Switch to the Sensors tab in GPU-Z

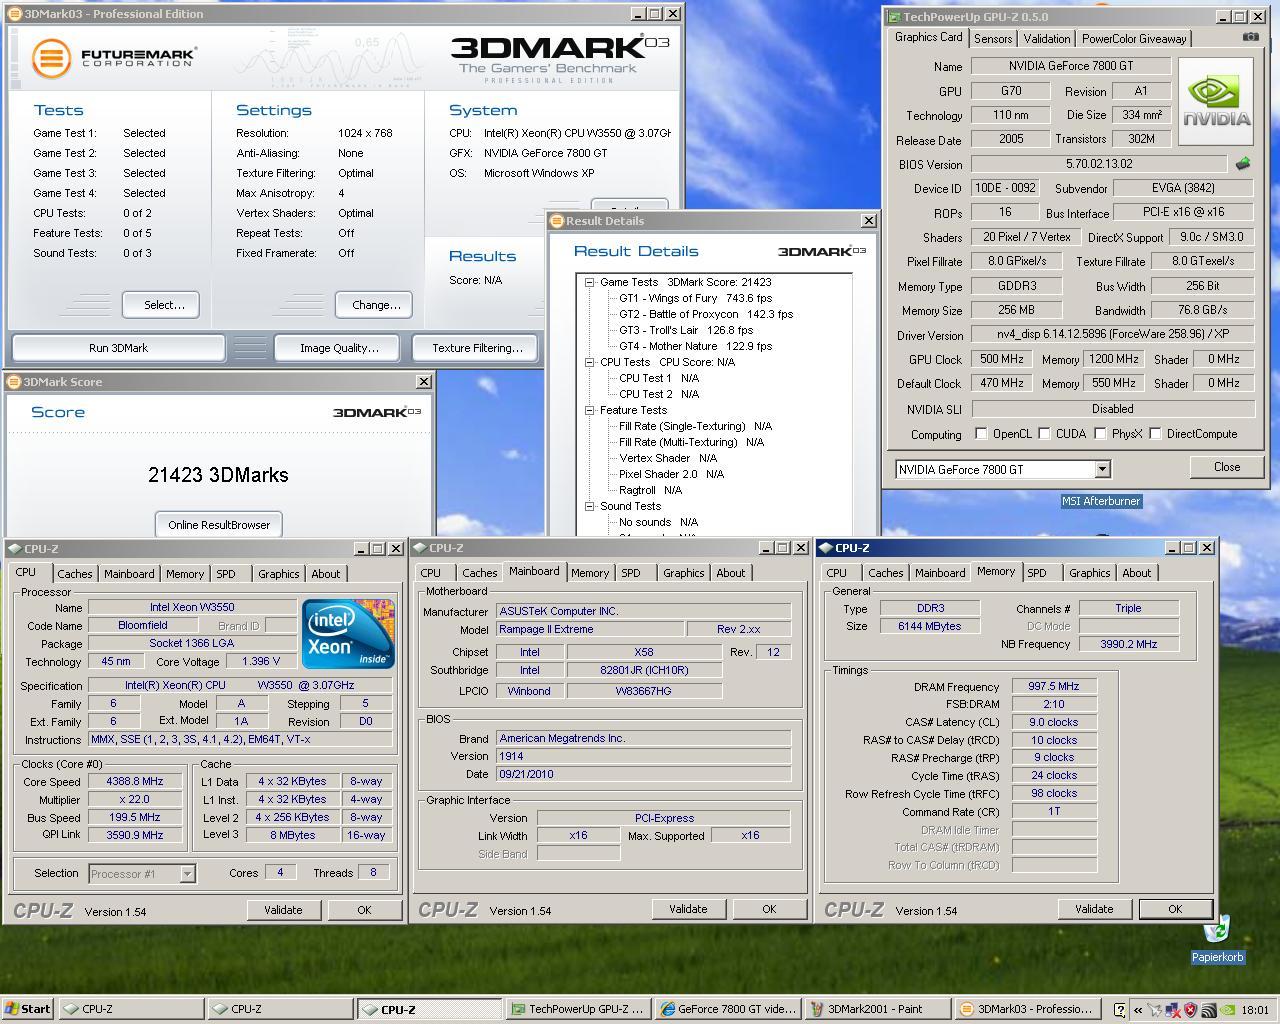click(993, 38)
